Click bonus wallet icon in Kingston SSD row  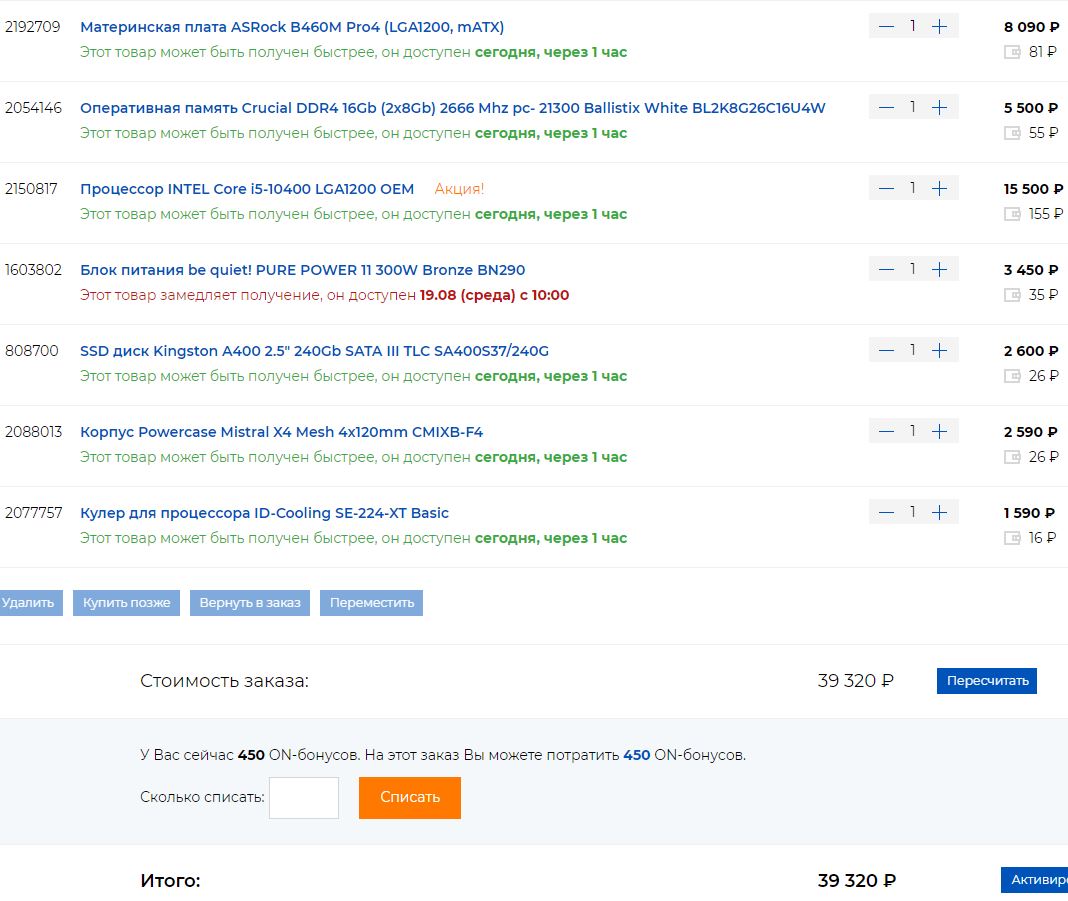tap(1012, 377)
